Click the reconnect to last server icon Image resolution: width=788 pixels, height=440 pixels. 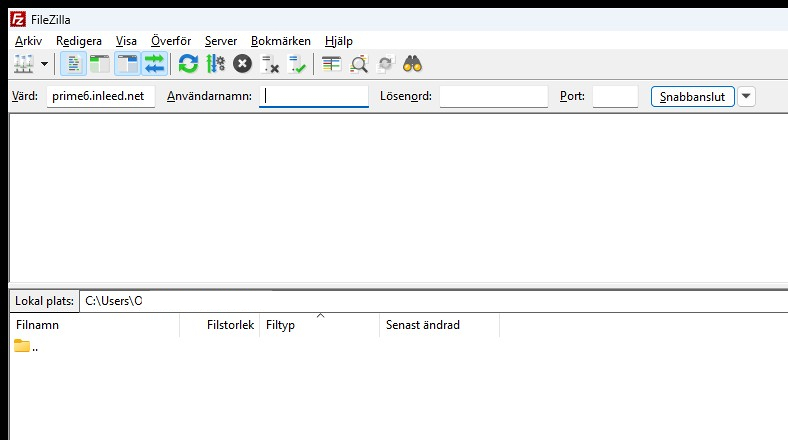pos(297,64)
